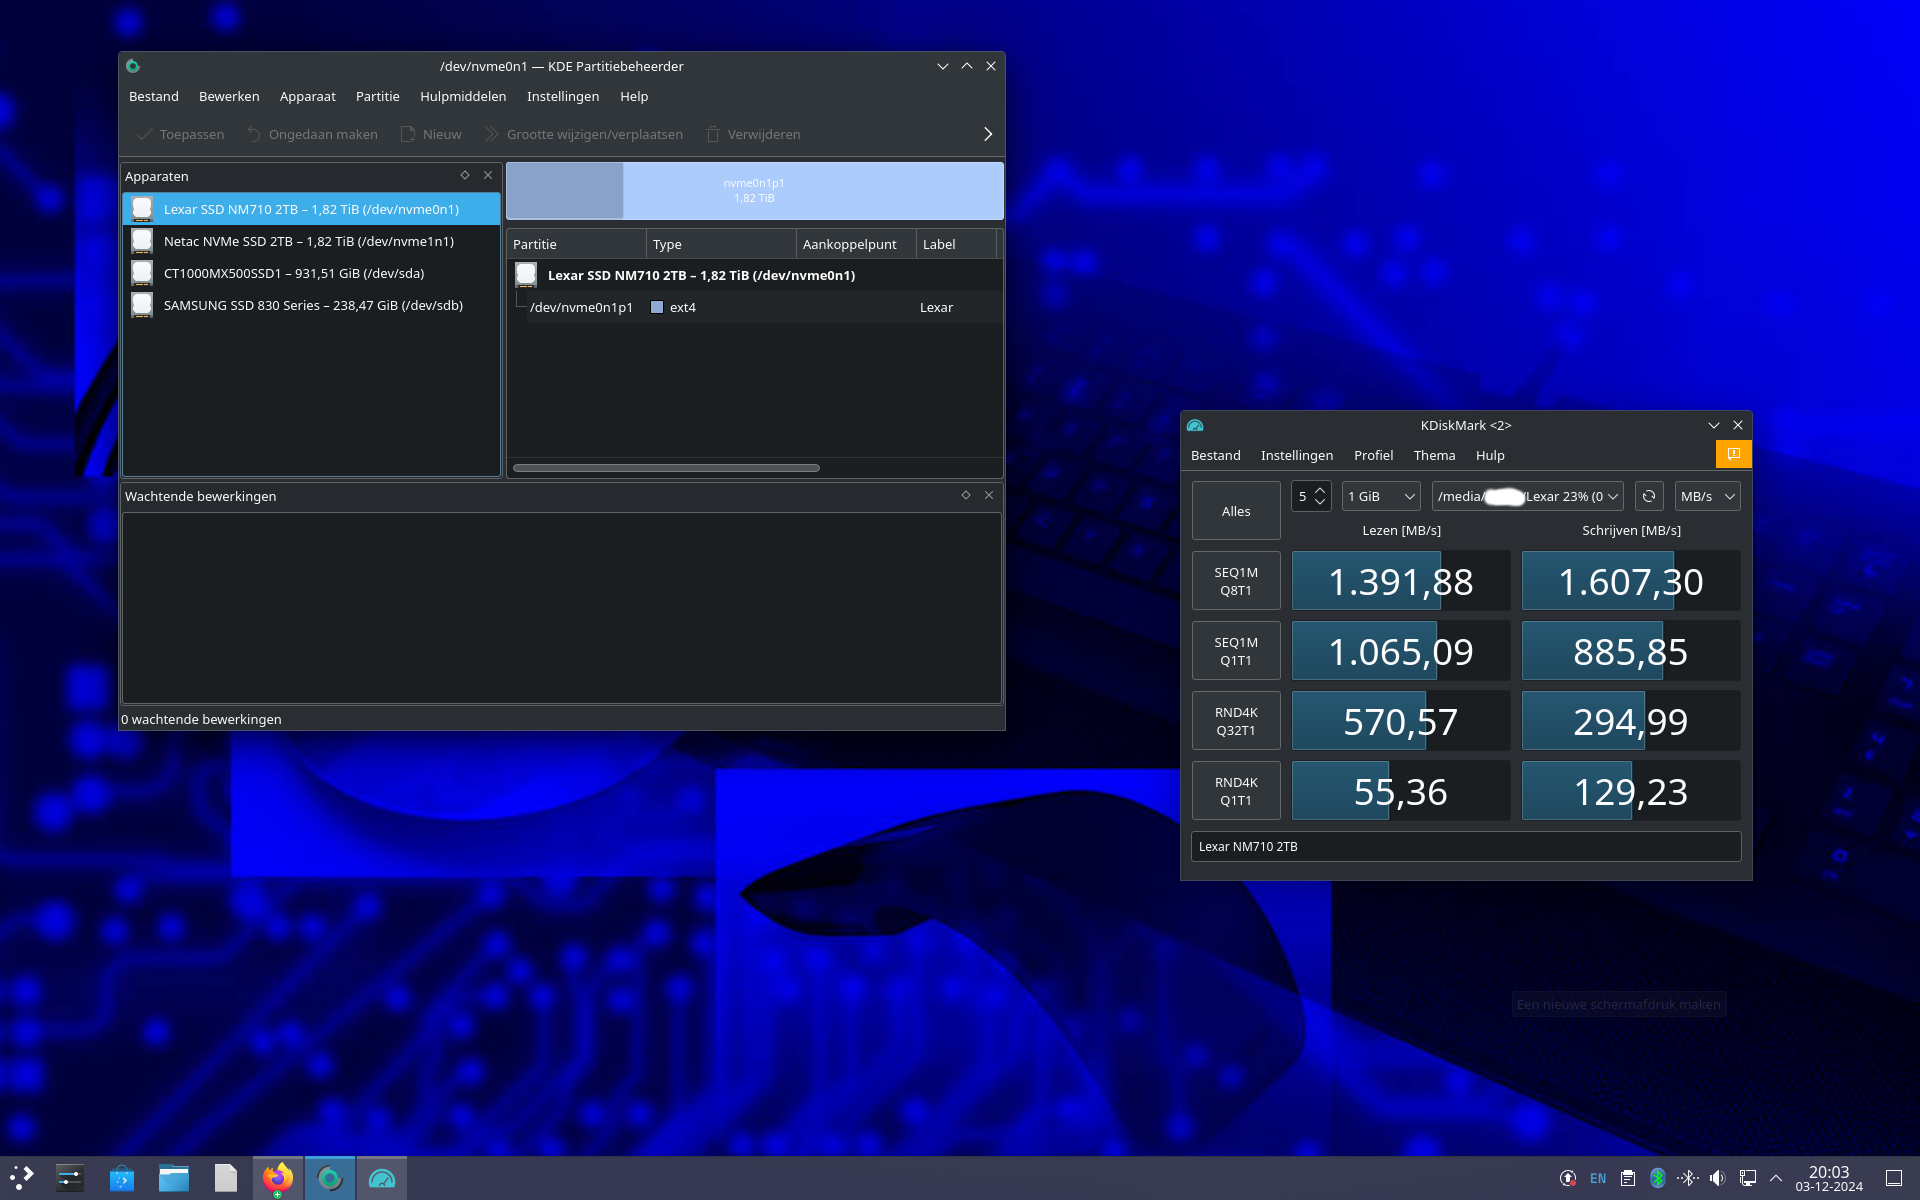Open the clipboard tray icon
This screenshot has width=1920, height=1200.
tap(1628, 1178)
